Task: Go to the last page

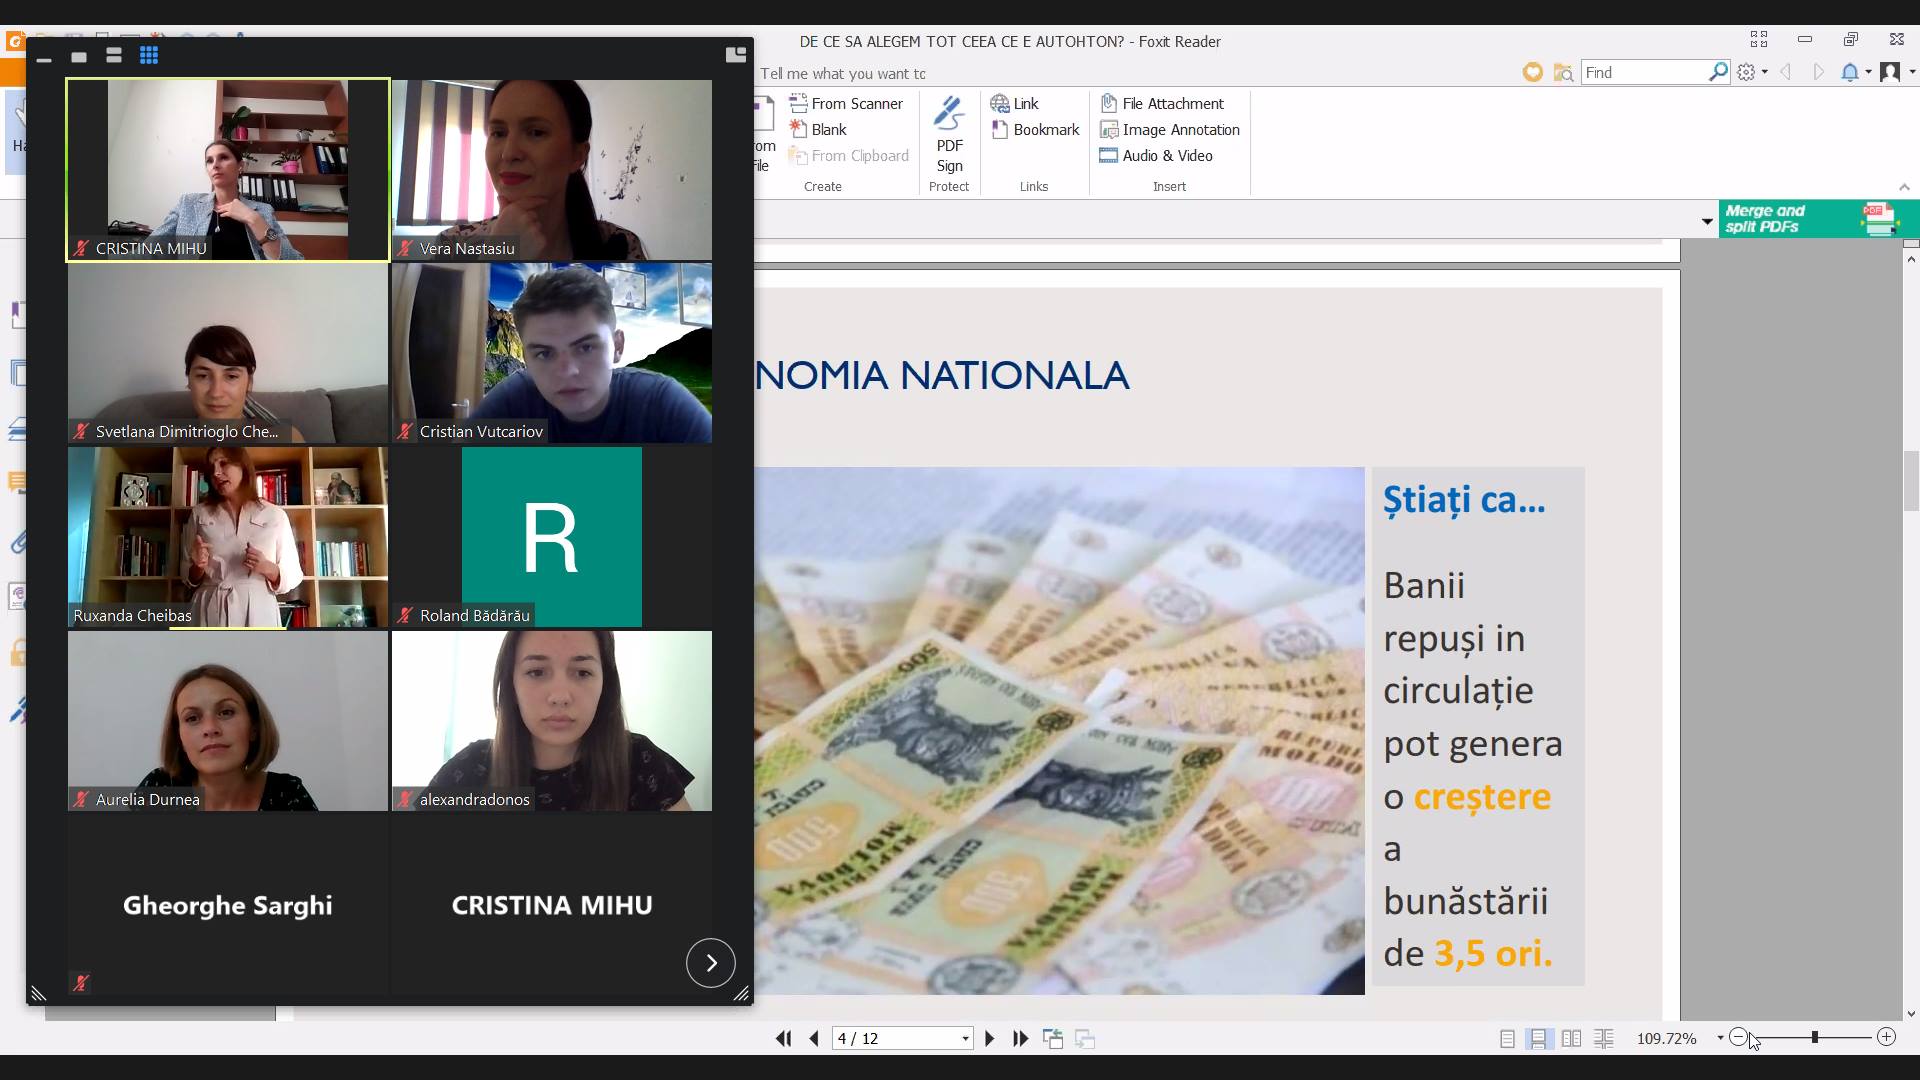Action: [x=1020, y=1039]
